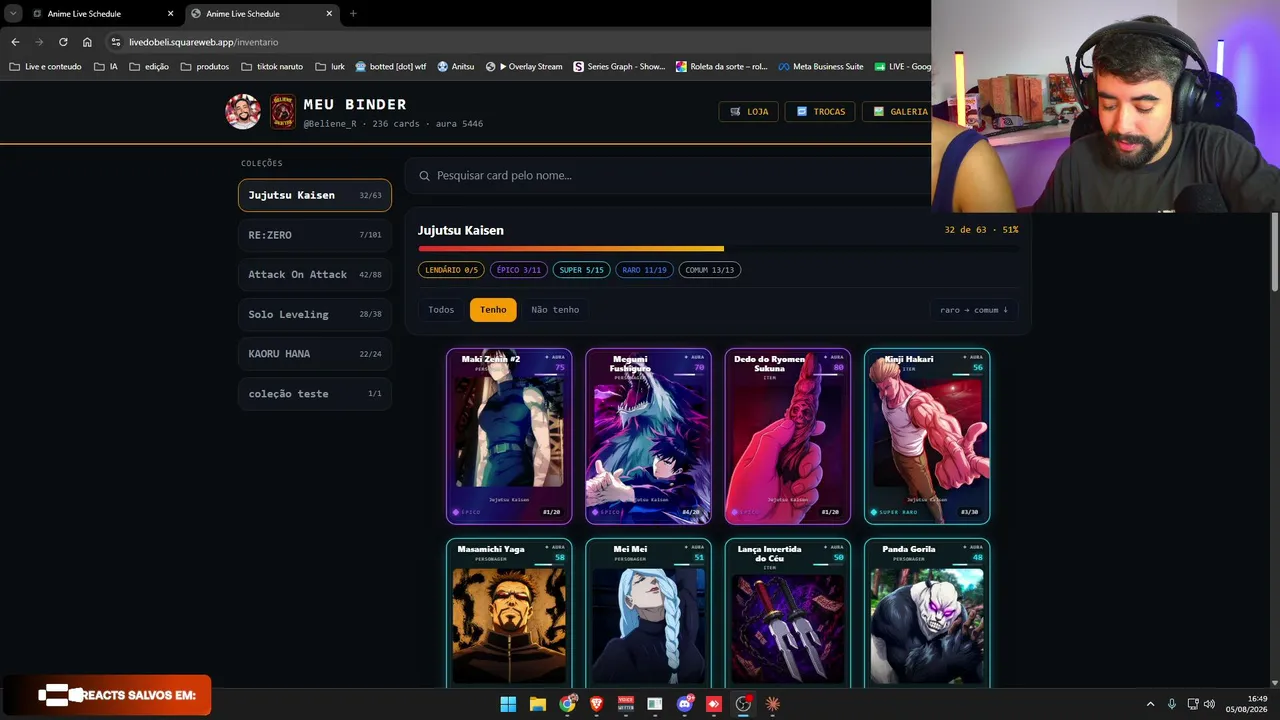The width and height of the screenshot is (1280, 720).
Task: Open Brave browser from the taskbar
Action: coord(597,704)
